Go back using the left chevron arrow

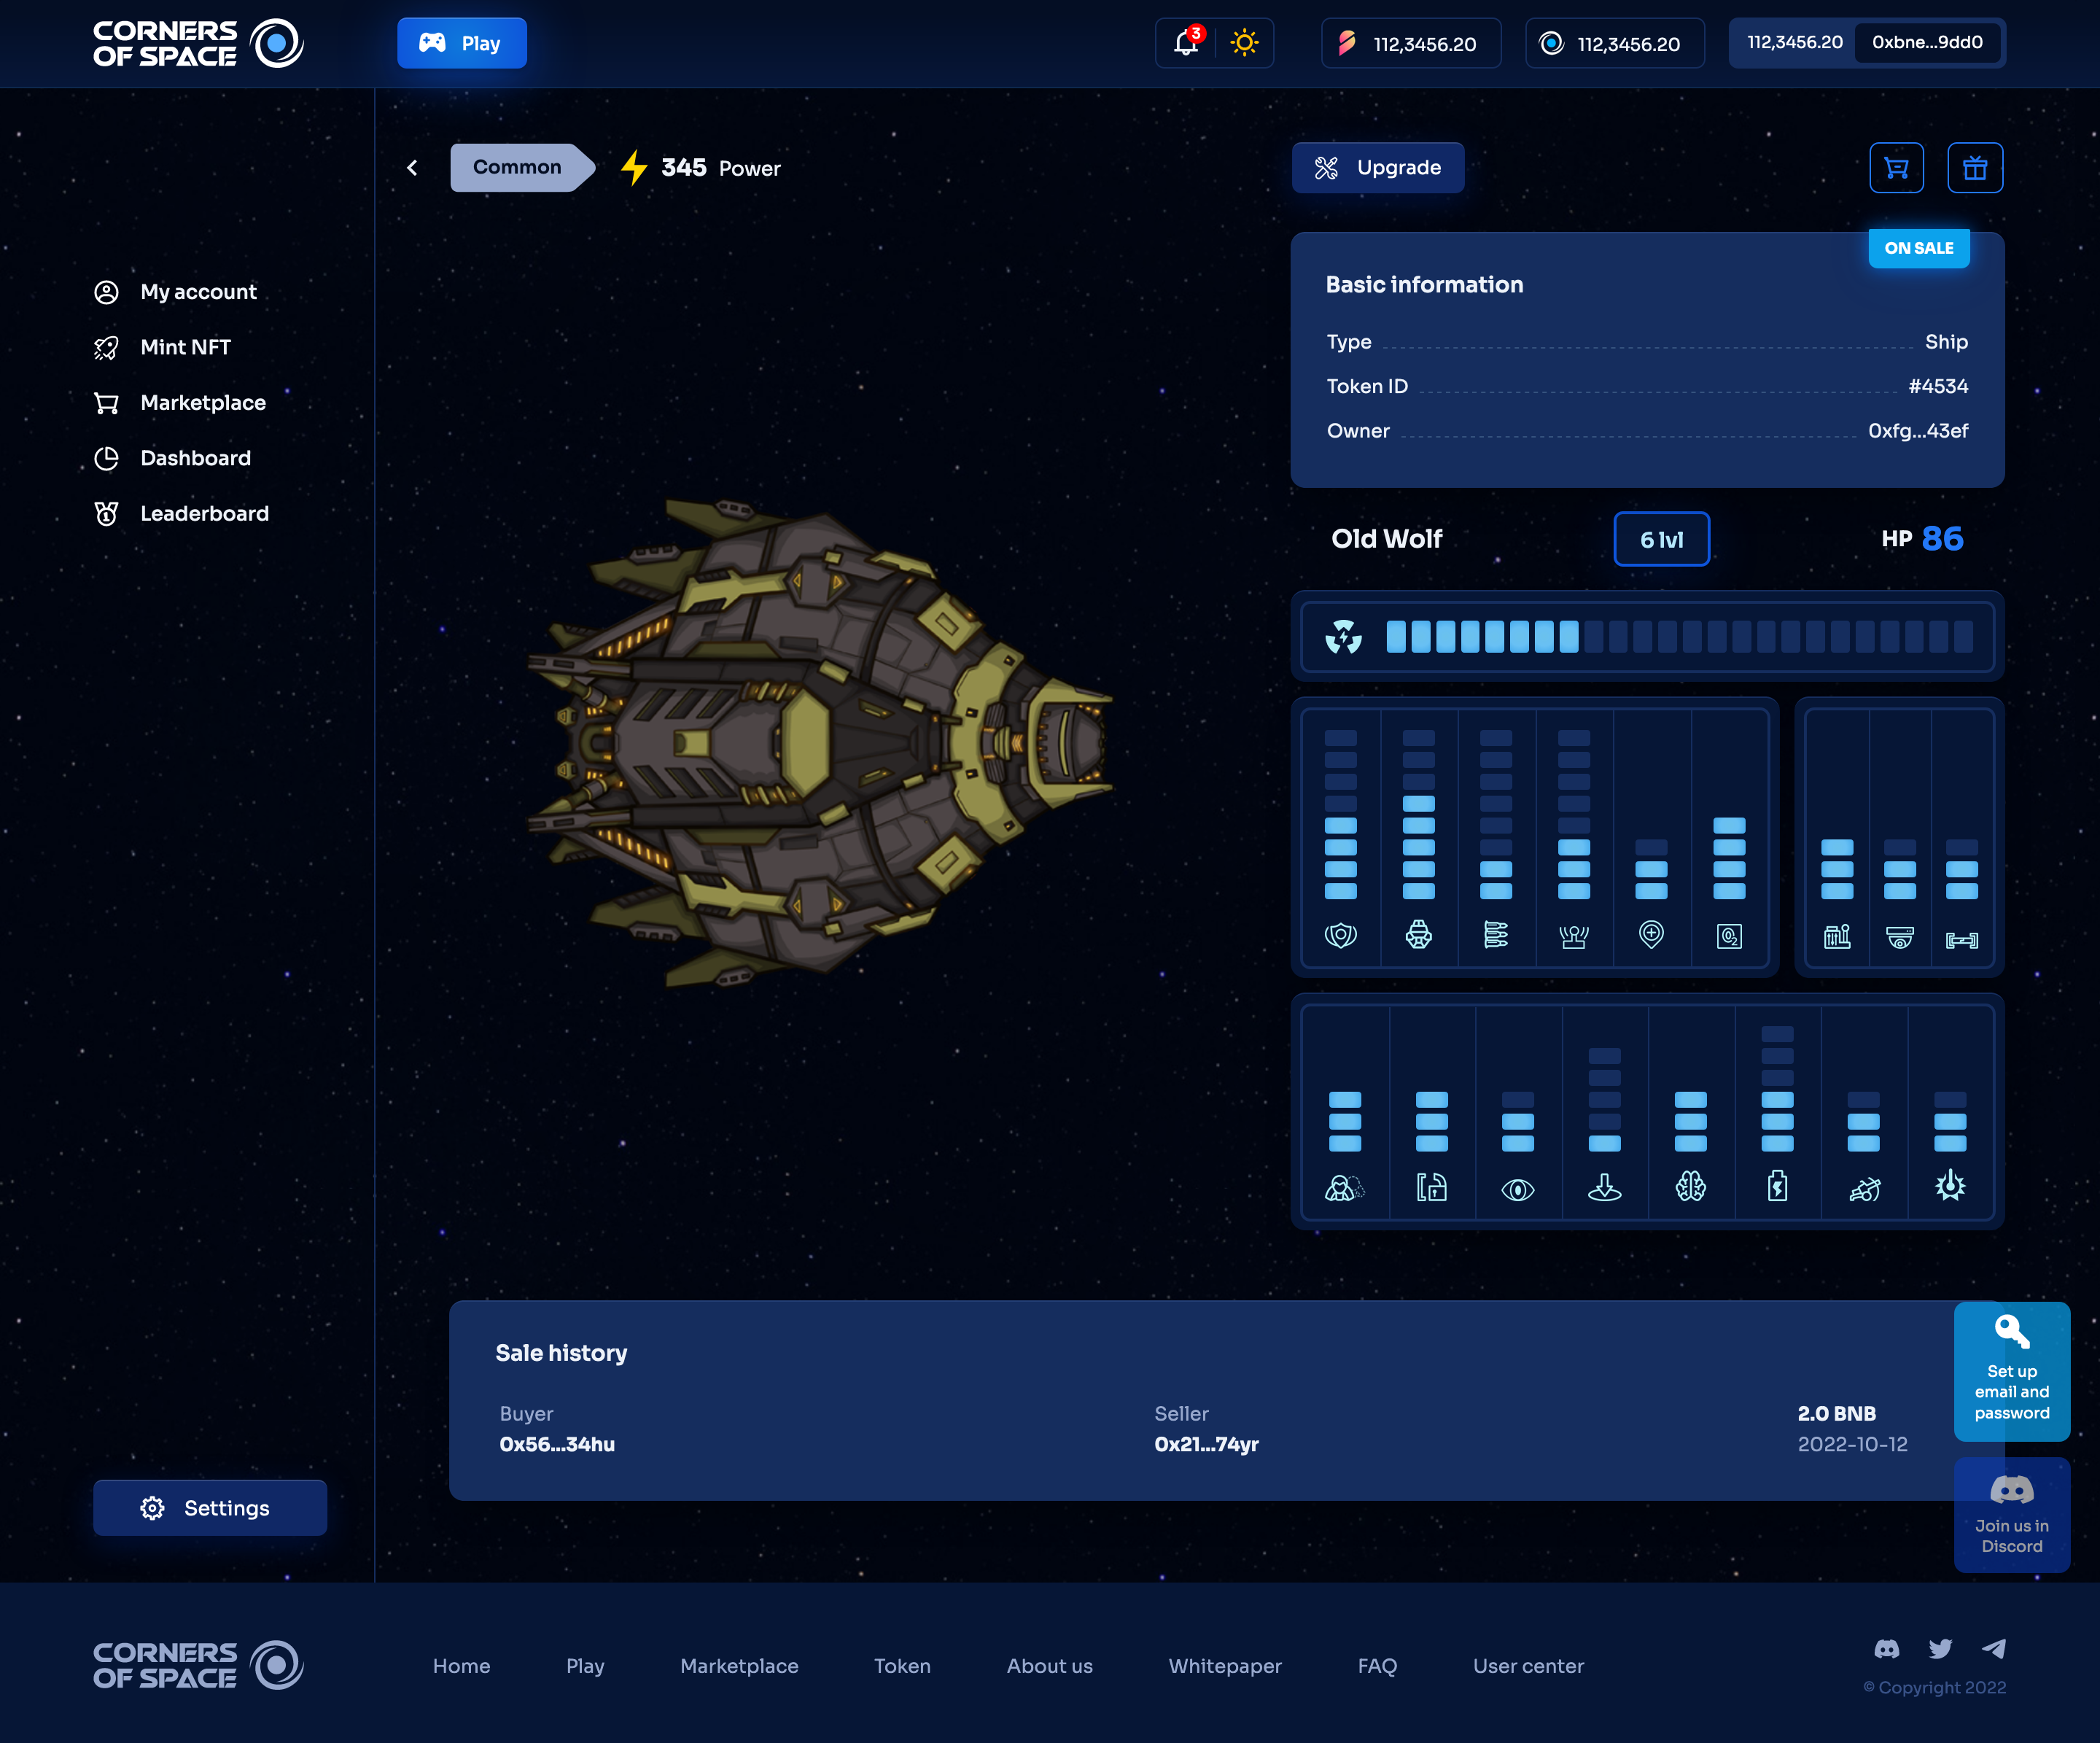pyautogui.click(x=412, y=168)
